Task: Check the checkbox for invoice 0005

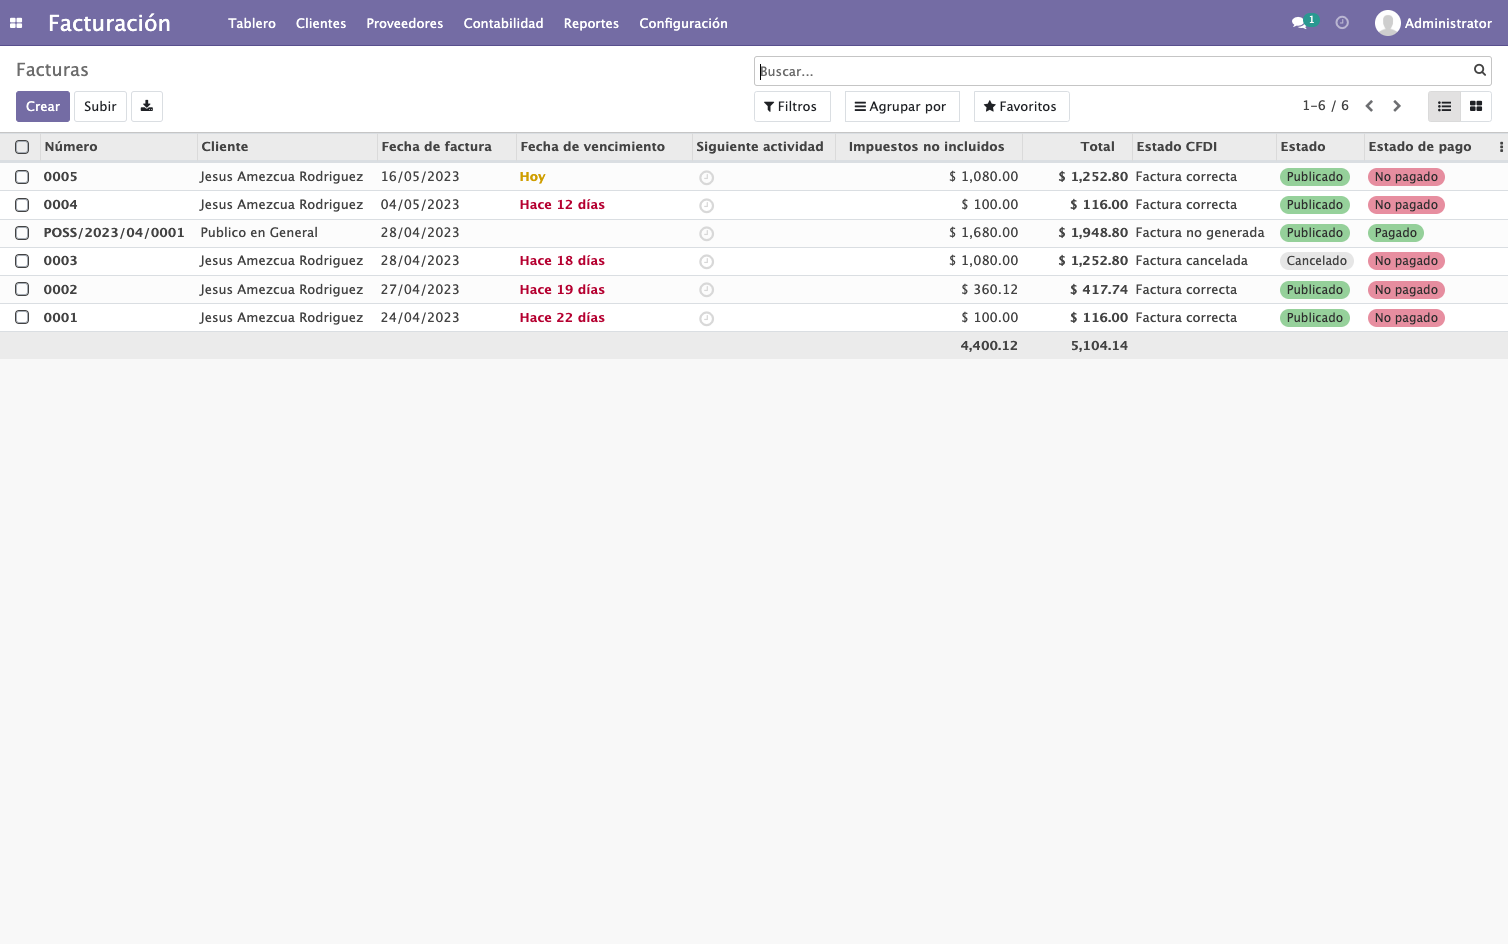Action: point(22,177)
